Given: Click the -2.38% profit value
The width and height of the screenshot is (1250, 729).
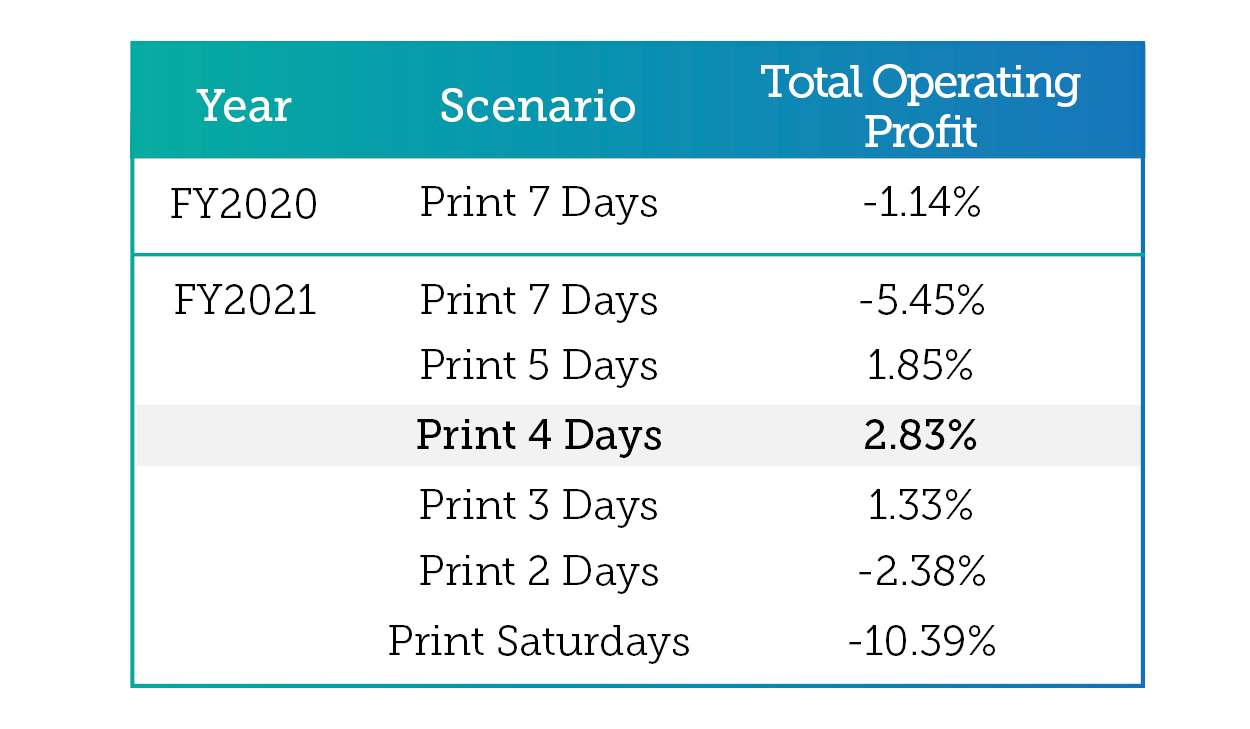Looking at the screenshot, I should tap(921, 573).
